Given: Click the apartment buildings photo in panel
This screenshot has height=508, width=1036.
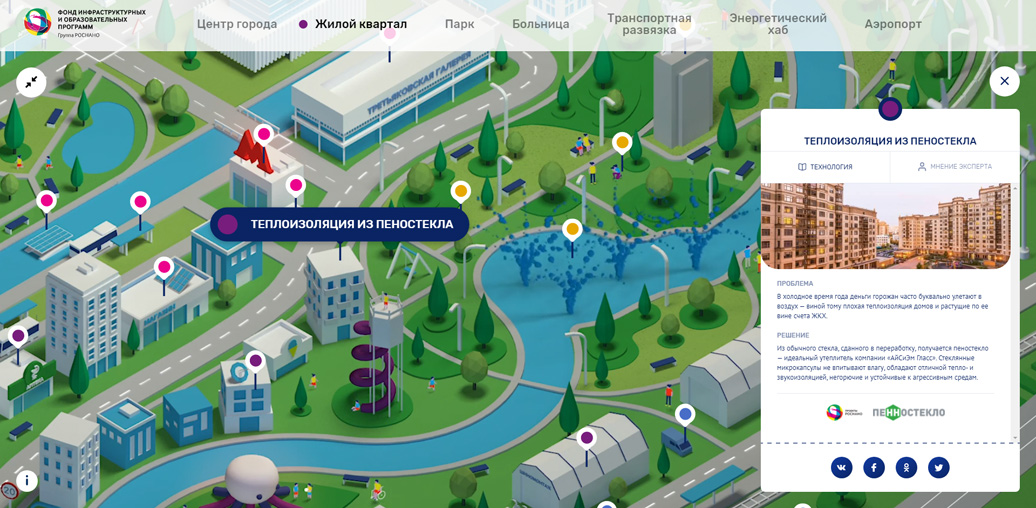Looking at the screenshot, I should coord(885,226).
